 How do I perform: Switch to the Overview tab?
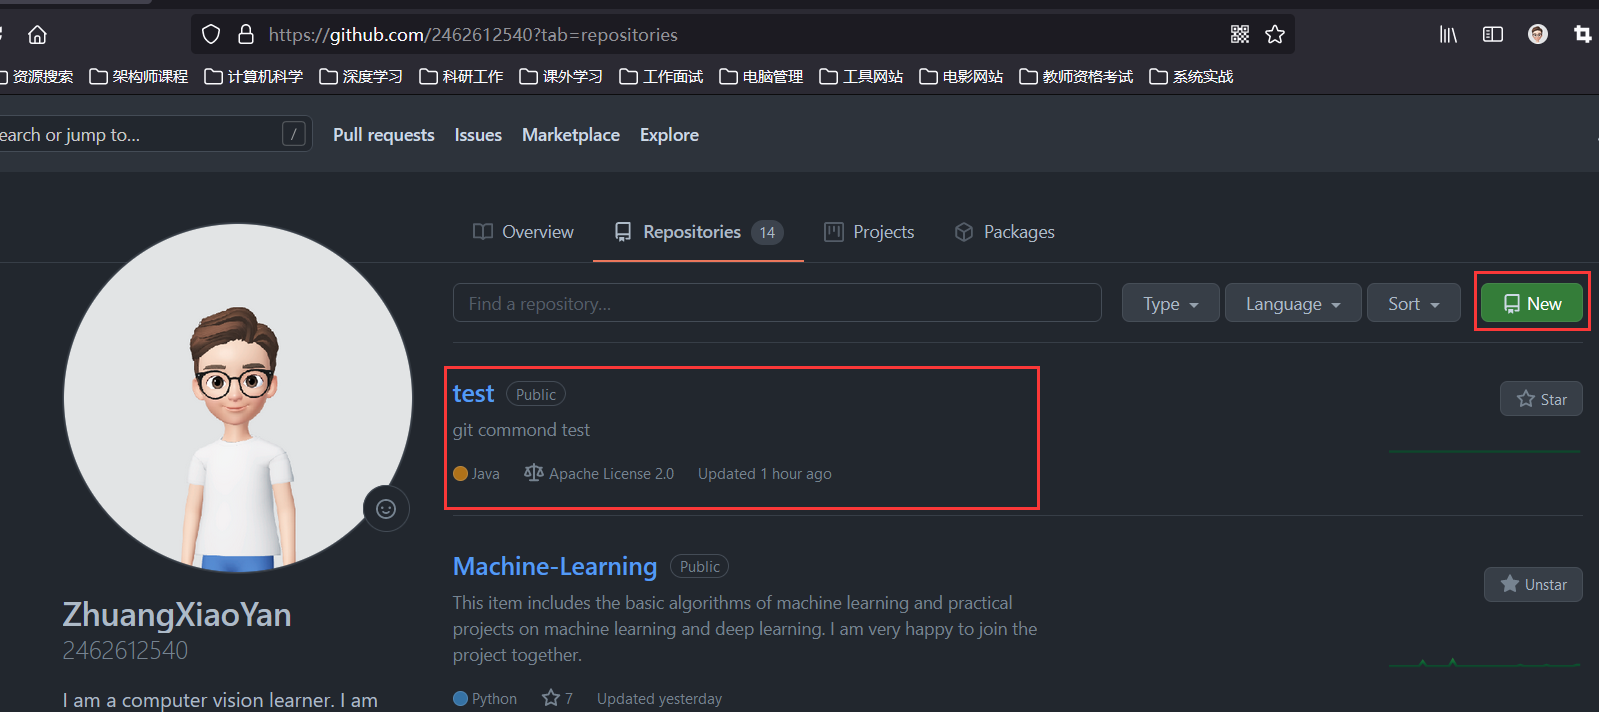pos(523,232)
